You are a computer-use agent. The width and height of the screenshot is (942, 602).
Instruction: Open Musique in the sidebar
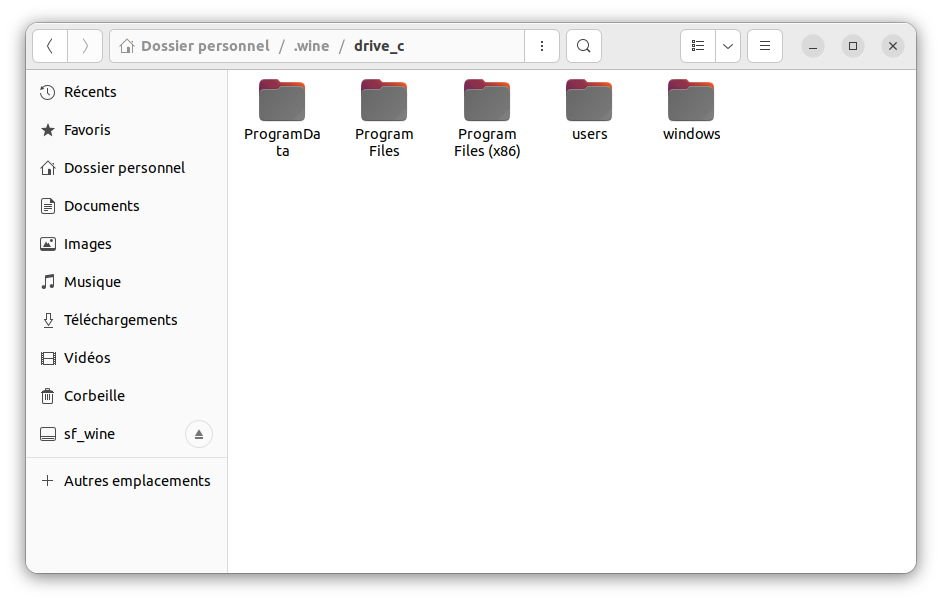click(126, 282)
